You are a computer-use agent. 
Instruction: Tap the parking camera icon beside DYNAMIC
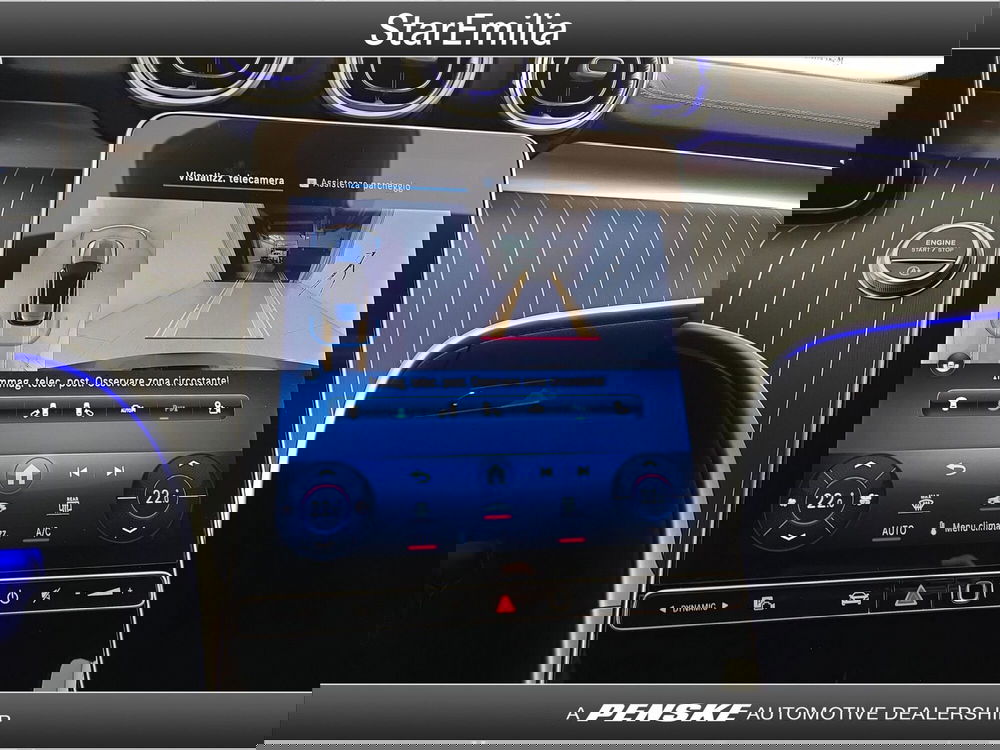(764, 602)
